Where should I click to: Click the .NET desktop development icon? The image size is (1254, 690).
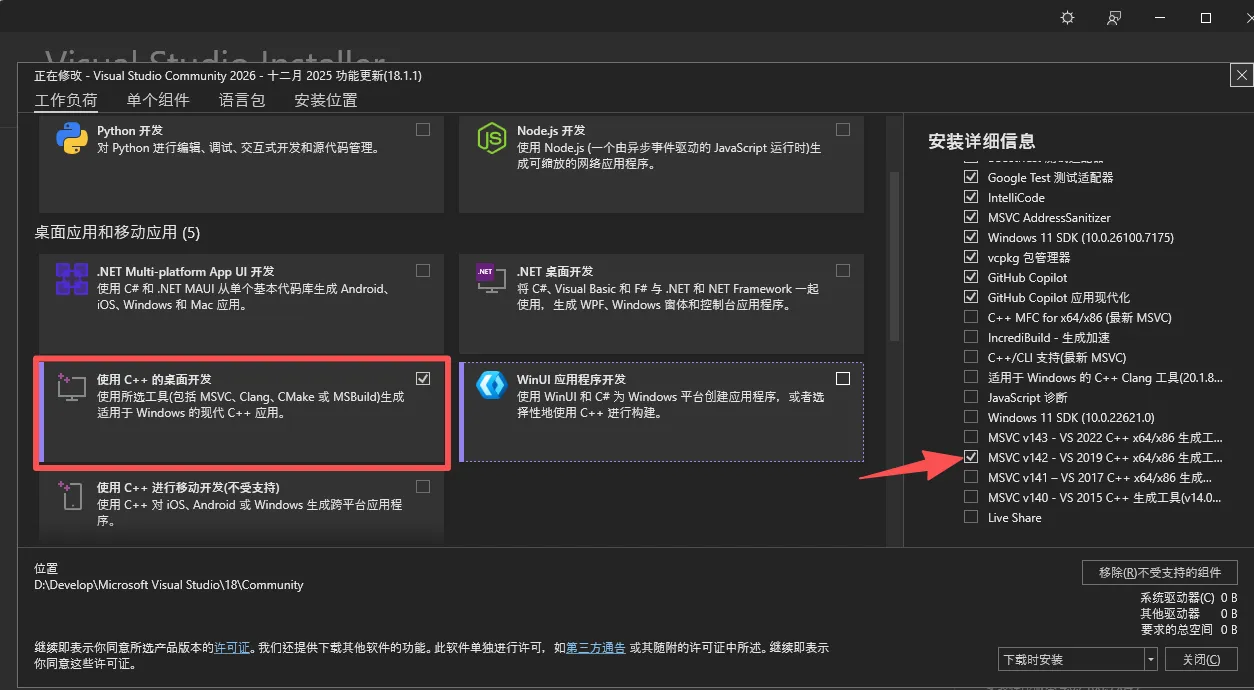[492, 280]
